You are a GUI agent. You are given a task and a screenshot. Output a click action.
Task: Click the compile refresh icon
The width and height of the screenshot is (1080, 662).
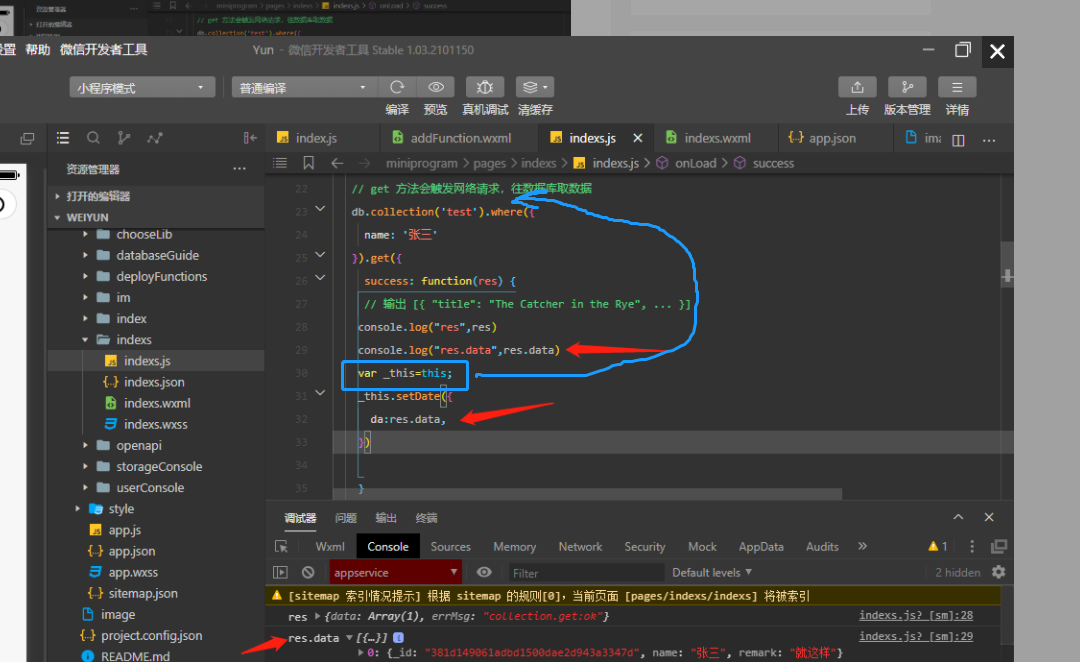[397, 87]
